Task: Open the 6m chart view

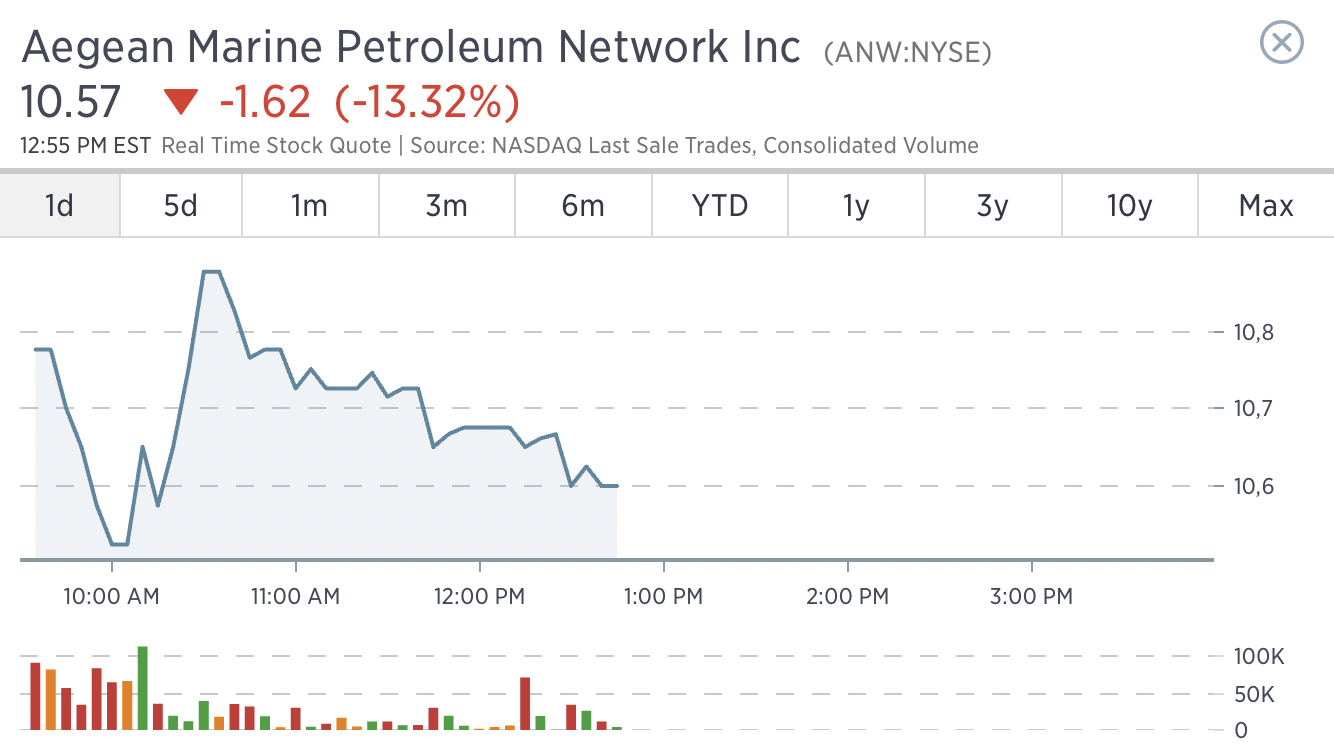Action: 583,205
